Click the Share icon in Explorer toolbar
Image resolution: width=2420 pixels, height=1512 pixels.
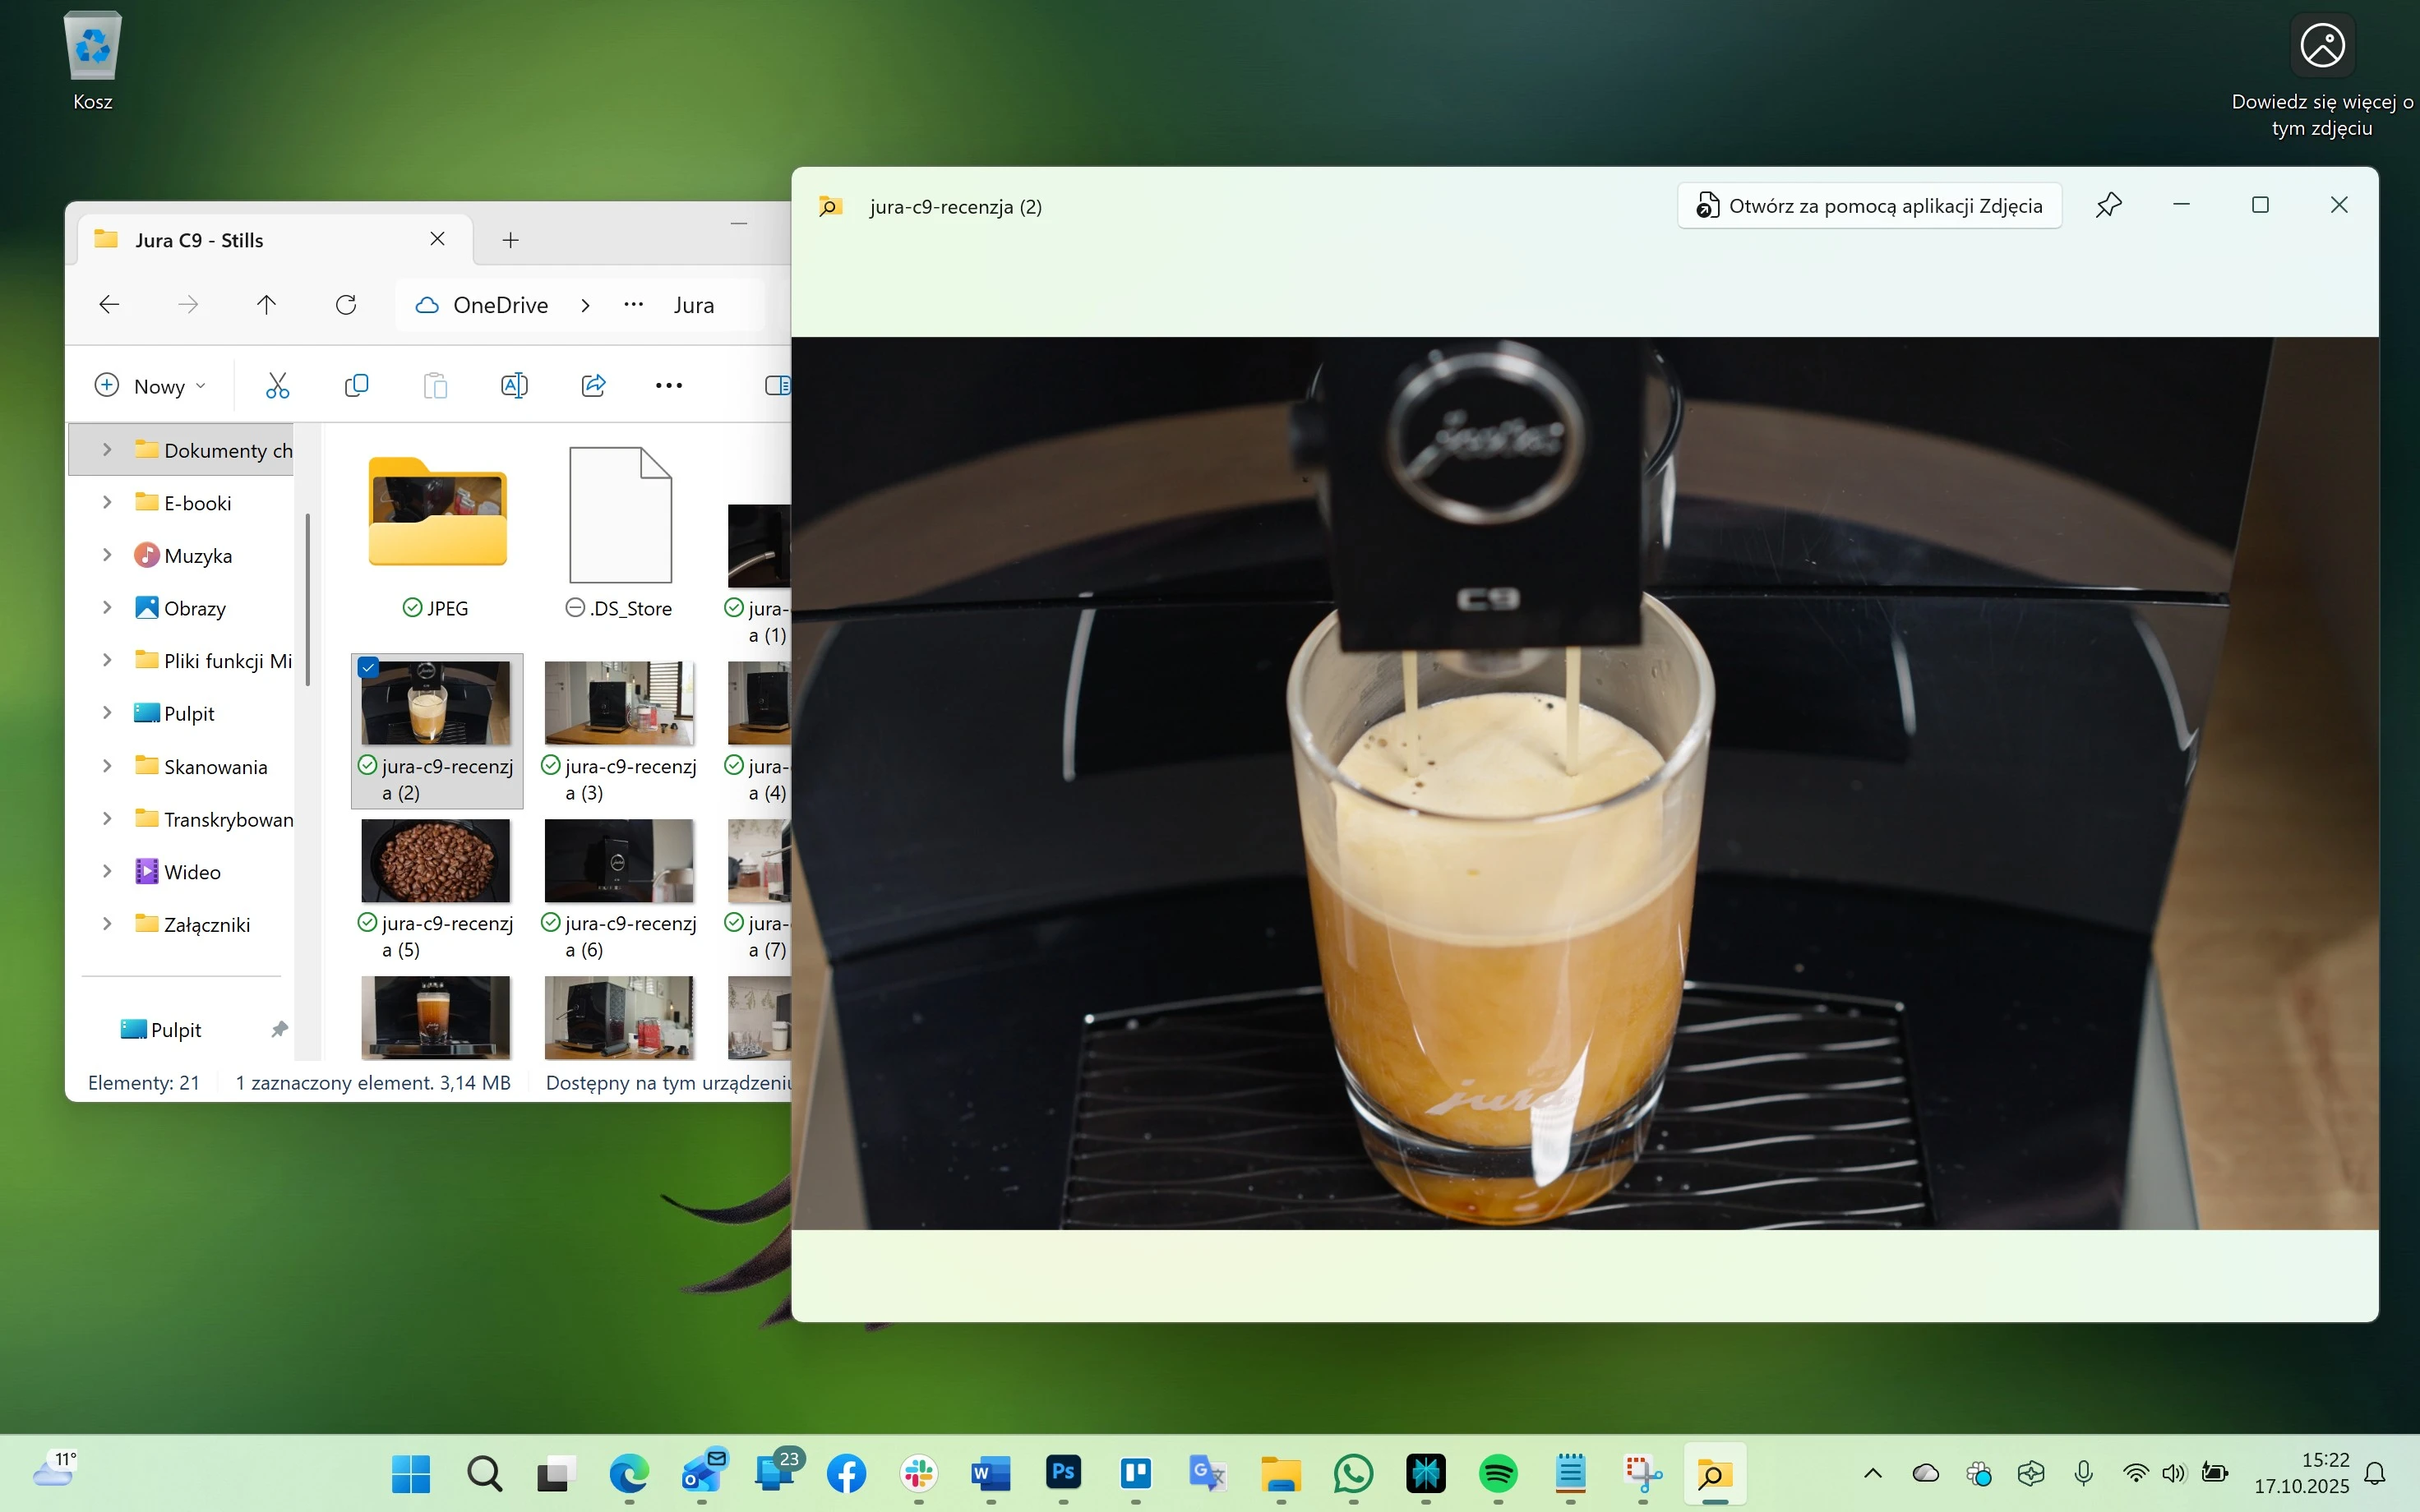(593, 385)
